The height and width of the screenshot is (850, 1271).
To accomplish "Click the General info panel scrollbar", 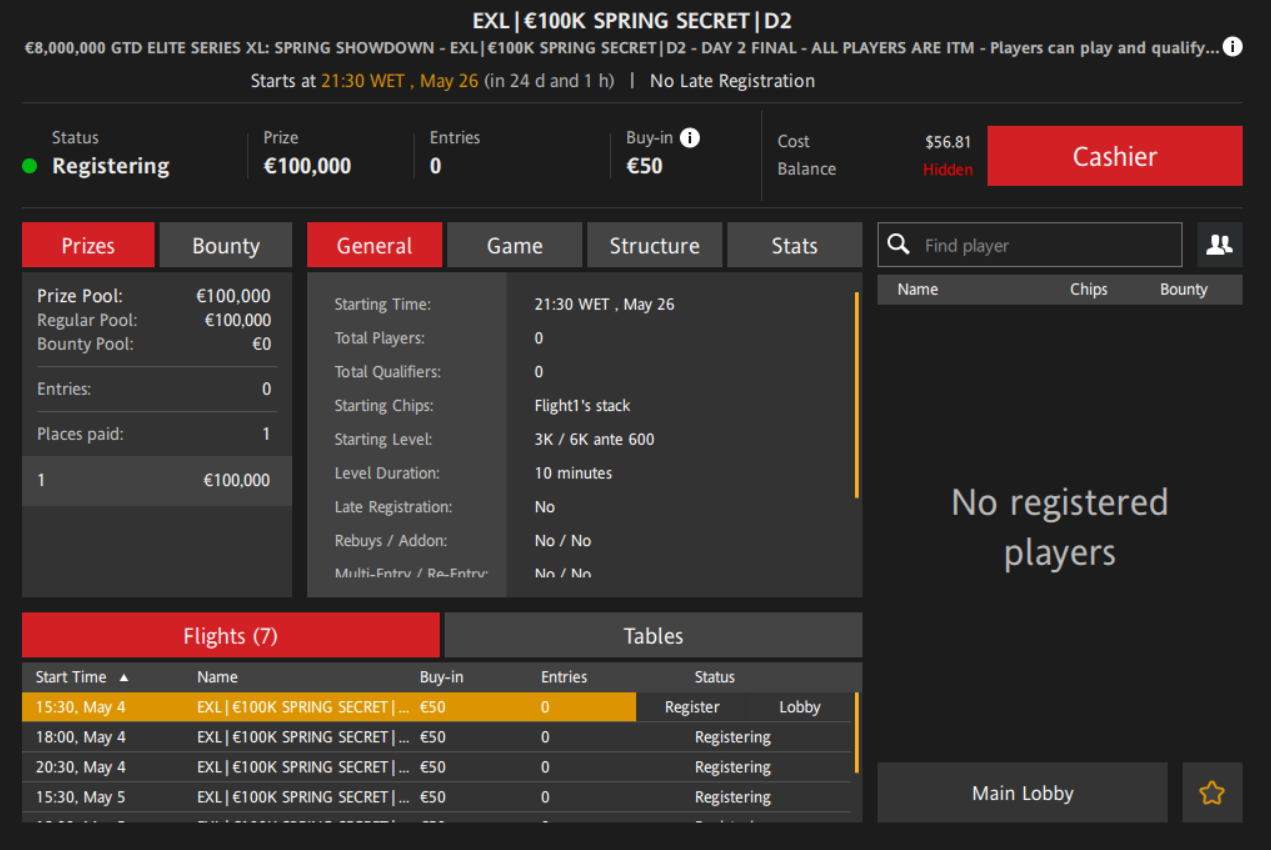I will pyautogui.click(x=856, y=394).
